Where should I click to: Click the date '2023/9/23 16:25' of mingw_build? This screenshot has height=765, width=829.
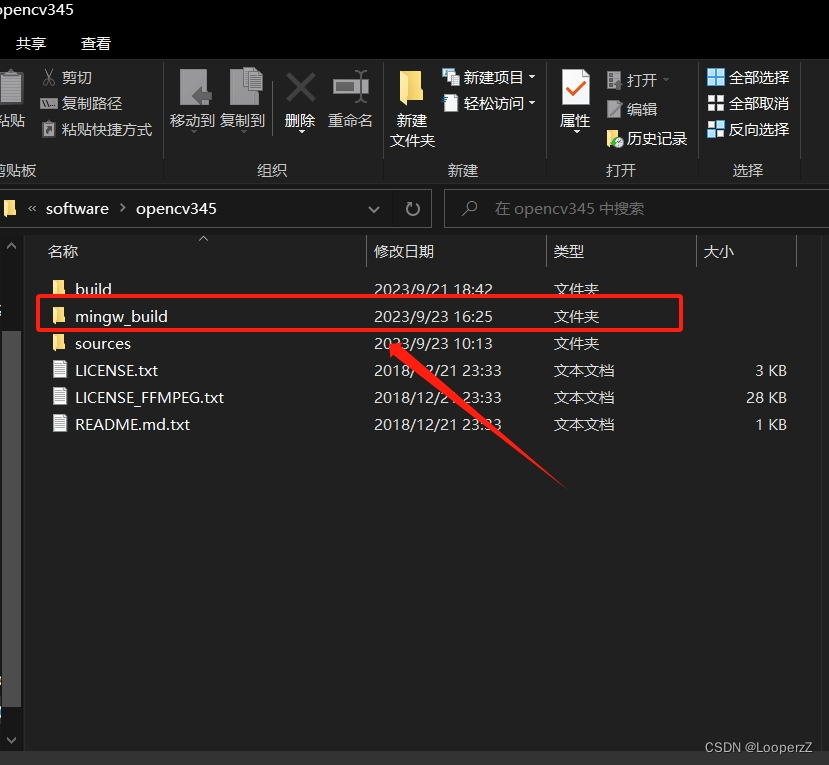(433, 316)
